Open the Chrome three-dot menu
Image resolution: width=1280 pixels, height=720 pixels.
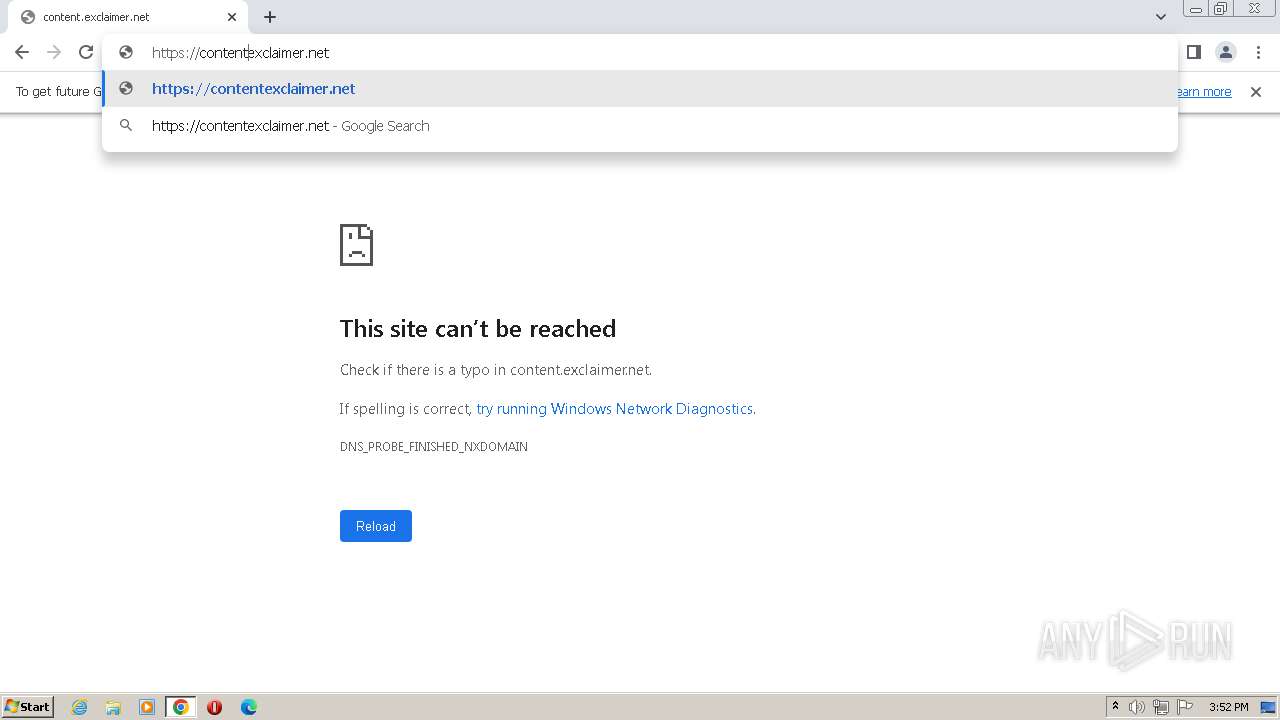tap(1258, 52)
